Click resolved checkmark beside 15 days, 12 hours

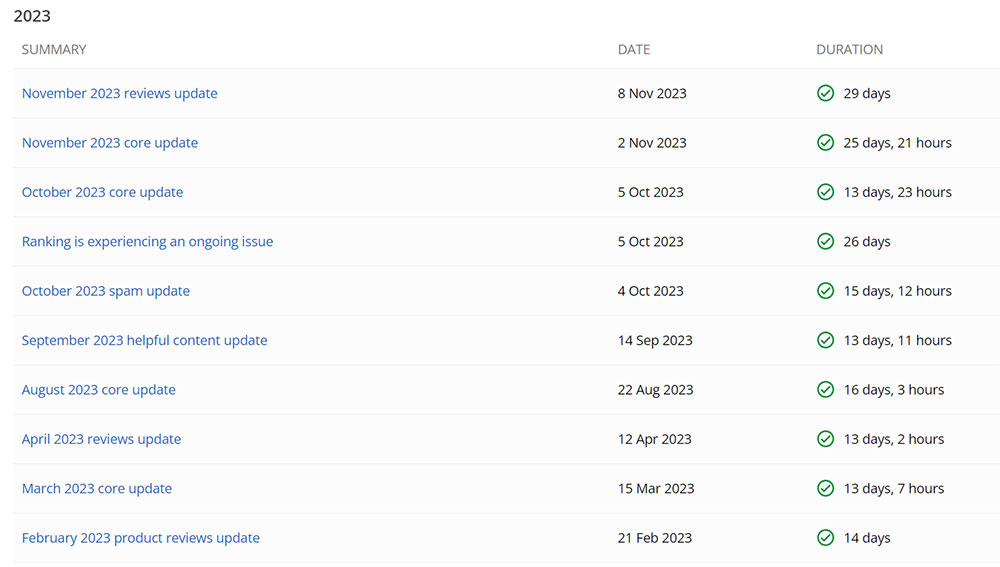[825, 291]
